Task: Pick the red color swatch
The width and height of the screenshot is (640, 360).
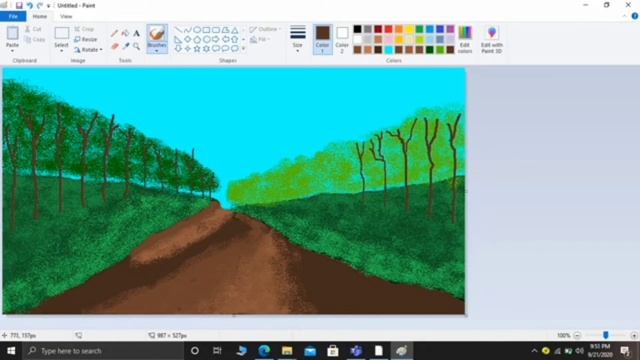Action: pyautogui.click(x=388, y=29)
